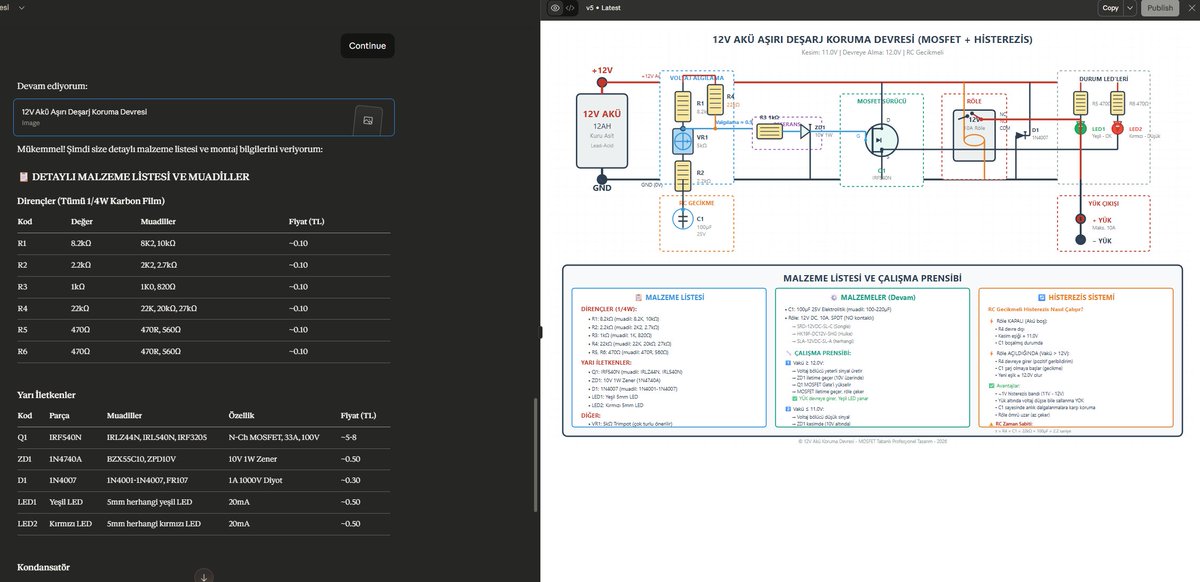Switch artifact to preview eye view
The width and height of the screenshot is (1200, 582).
pos(555,8)
